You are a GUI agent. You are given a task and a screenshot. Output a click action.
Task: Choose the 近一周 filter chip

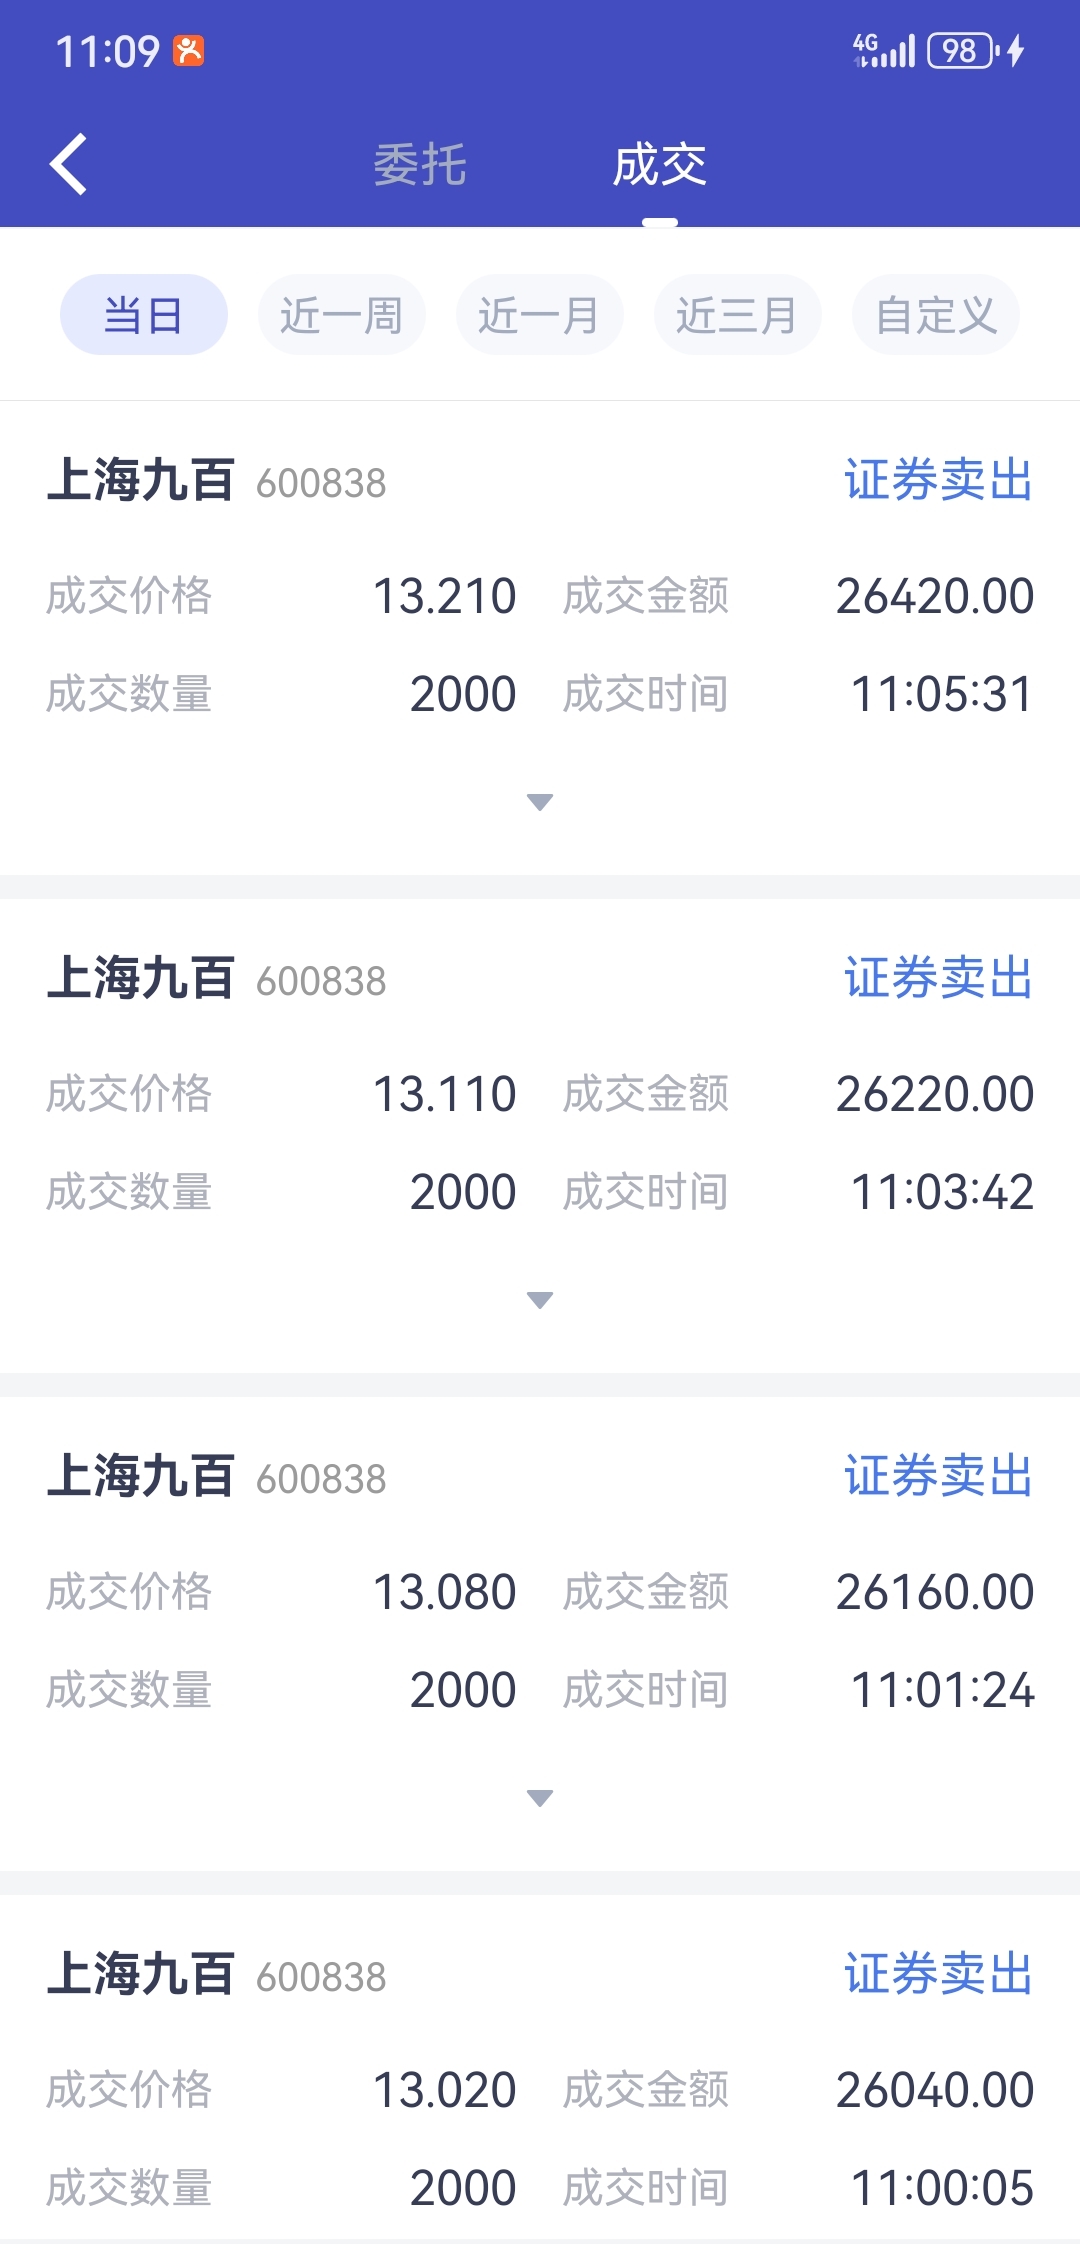(x=341, y=315)
